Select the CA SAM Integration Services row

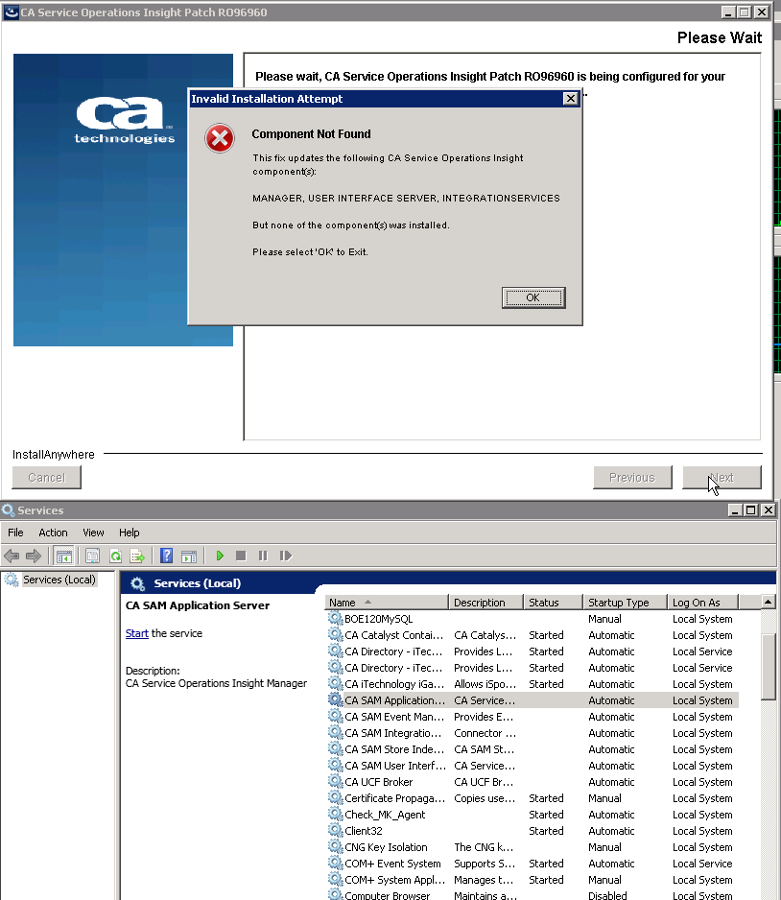pos(532,733)
